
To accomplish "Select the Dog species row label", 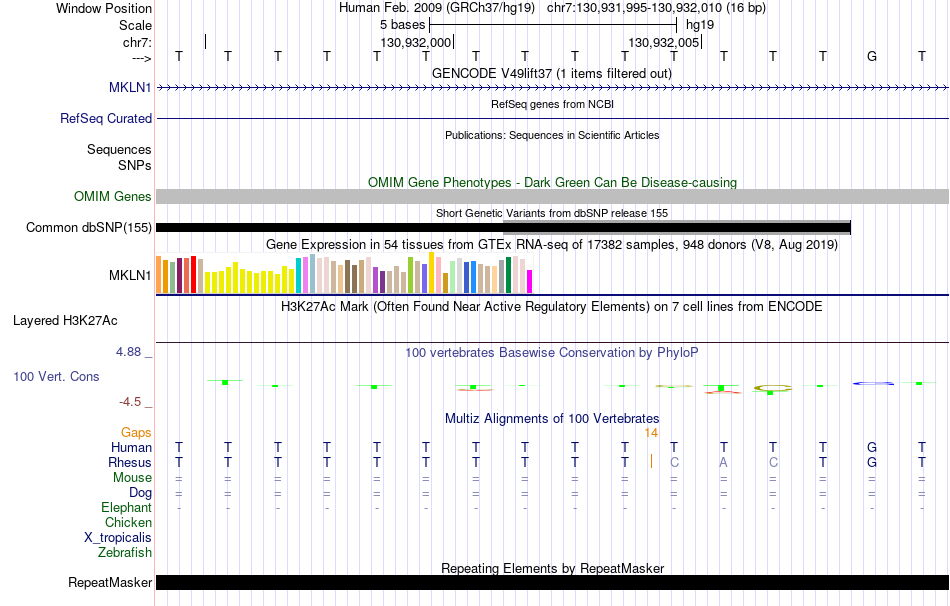I will (x=140, y=493).
